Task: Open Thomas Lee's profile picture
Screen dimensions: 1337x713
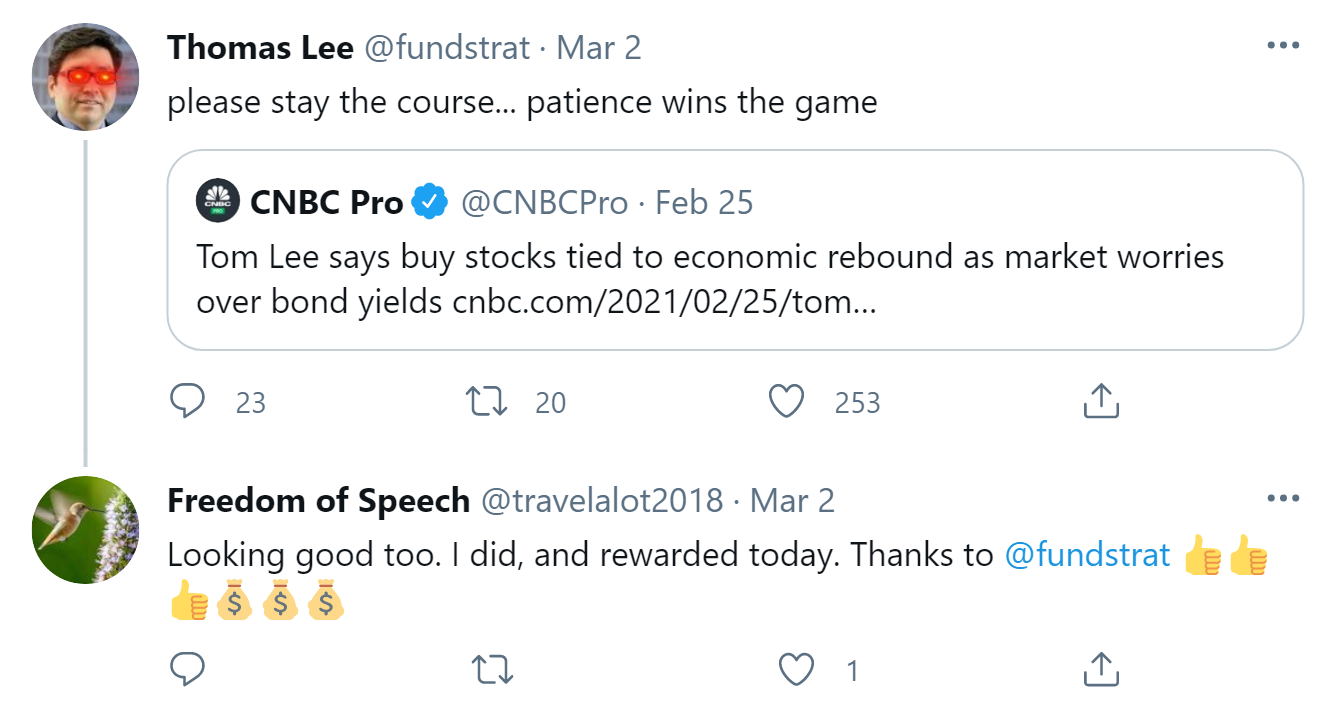Action: pos(85,77)
